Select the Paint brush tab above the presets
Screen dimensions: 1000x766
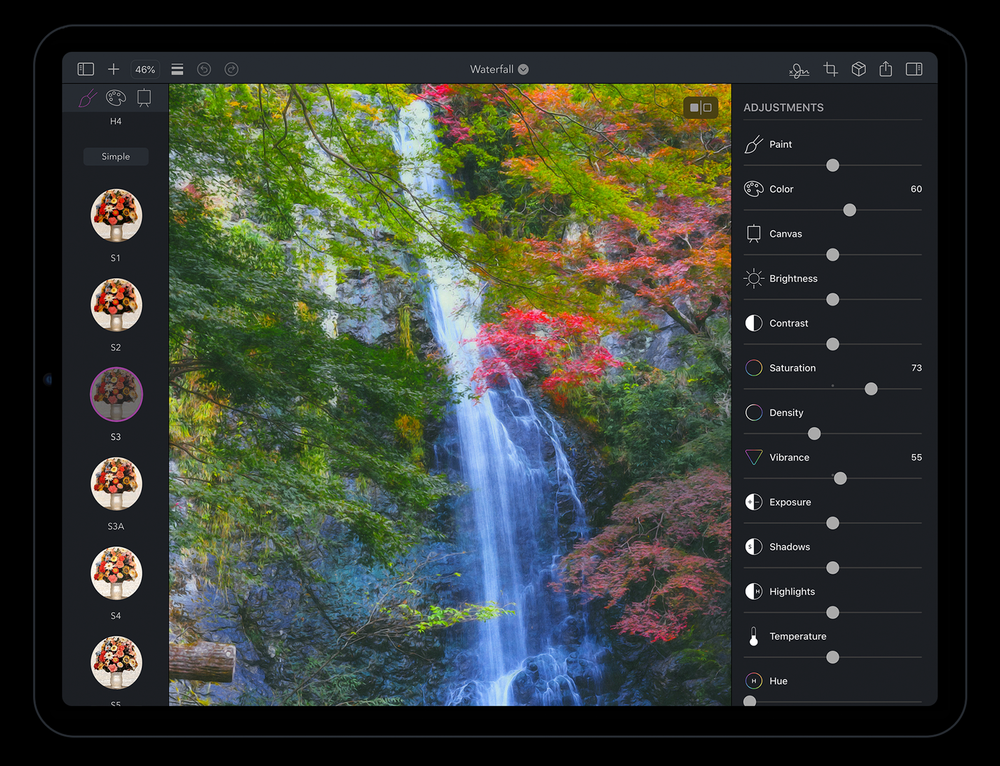pyautogui.click(x=86, y=97)
